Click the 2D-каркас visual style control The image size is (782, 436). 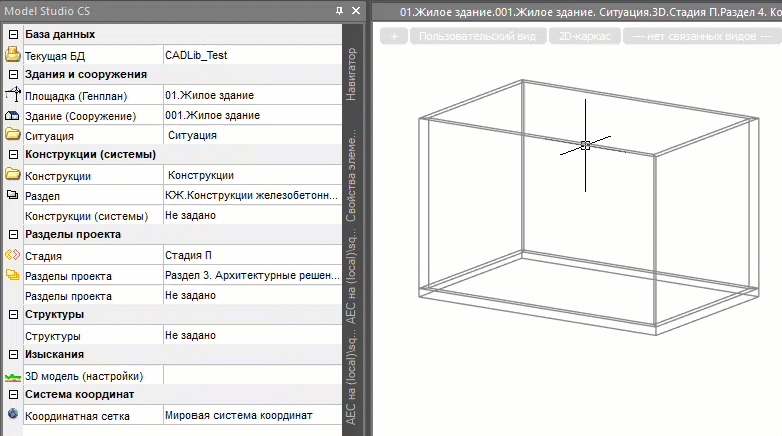point(584,37)
